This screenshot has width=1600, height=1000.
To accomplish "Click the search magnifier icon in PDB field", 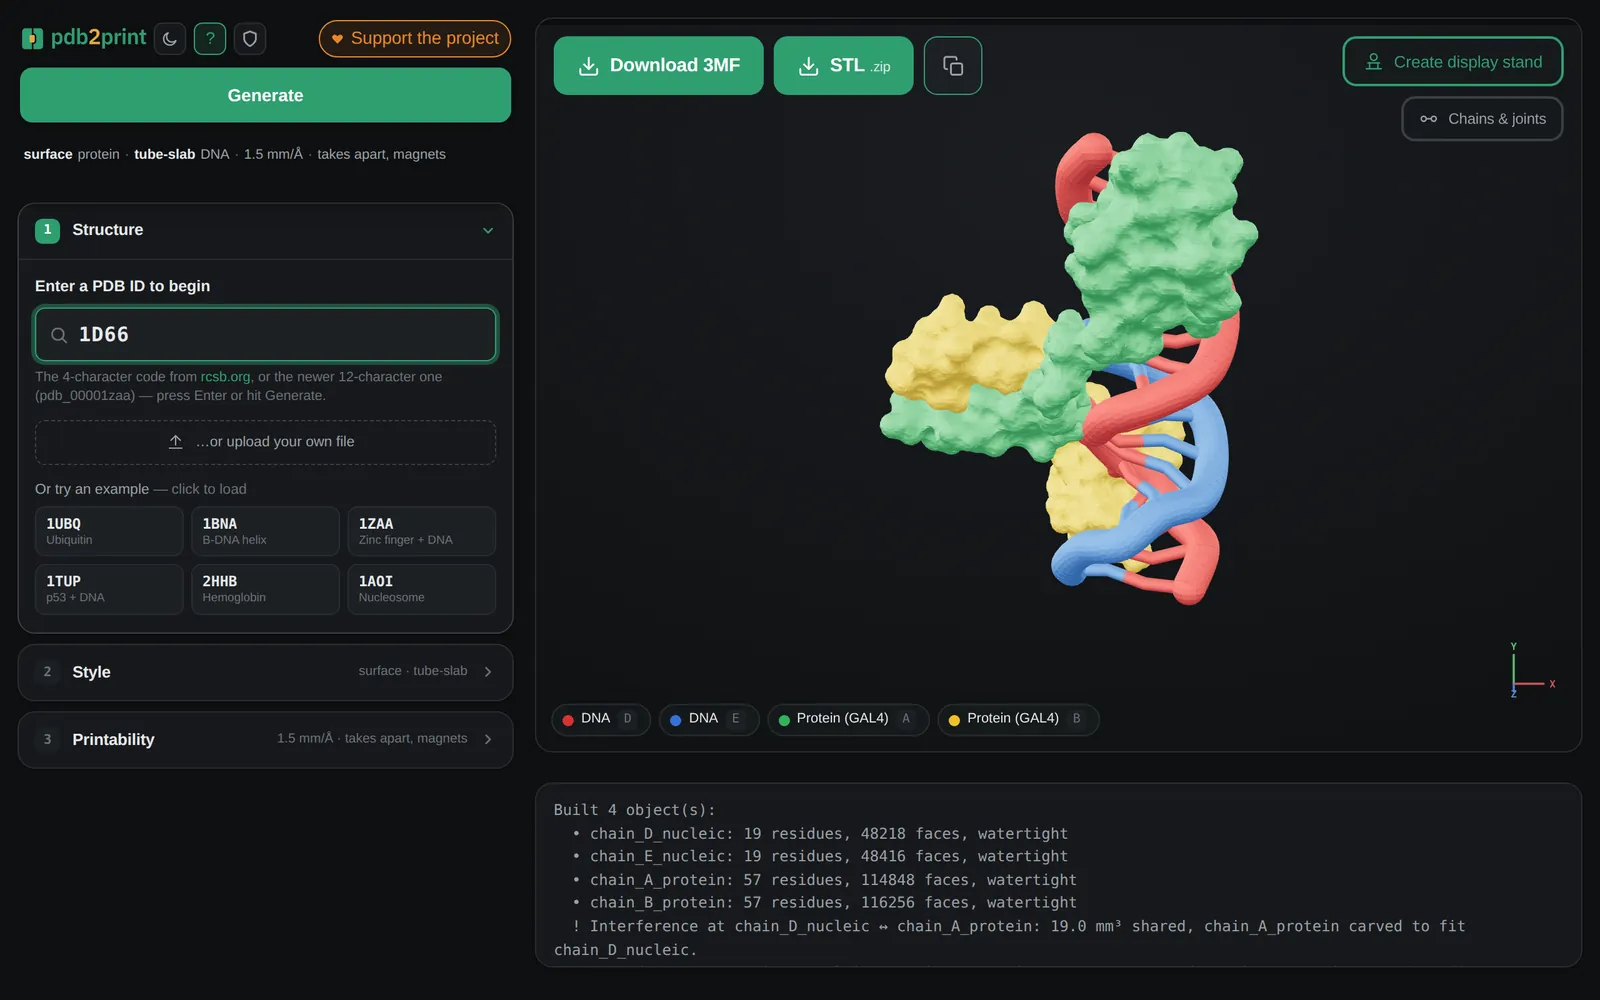I will (59, 335).
